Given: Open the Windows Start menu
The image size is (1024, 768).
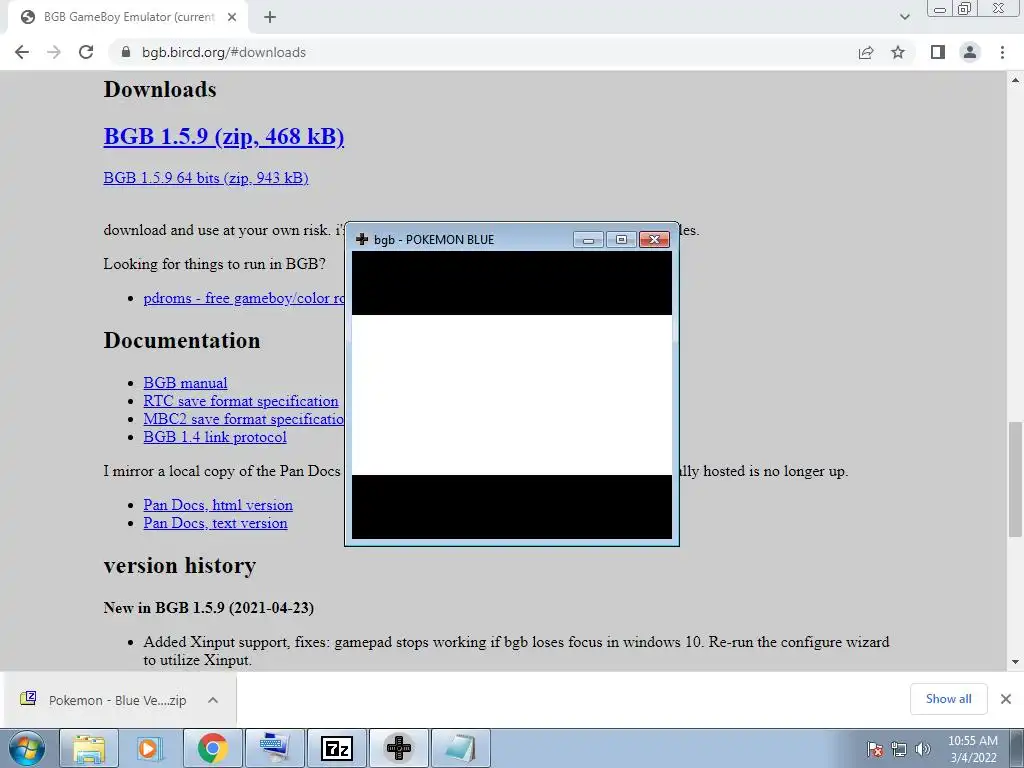Looking at the screenshot, I should click(x=26, y=748).
